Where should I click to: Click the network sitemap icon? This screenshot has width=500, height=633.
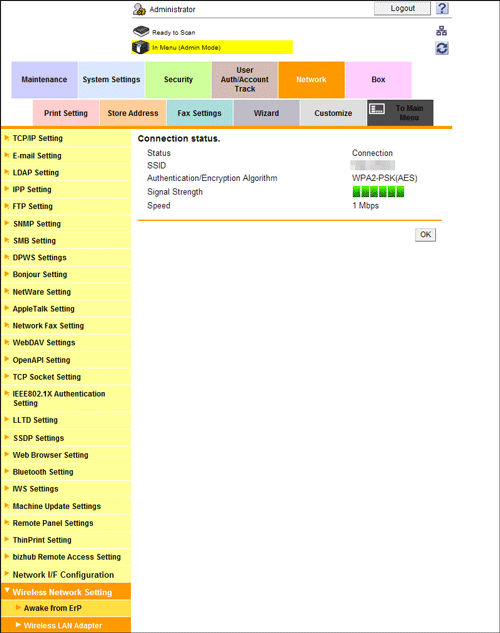click(441, 31)
